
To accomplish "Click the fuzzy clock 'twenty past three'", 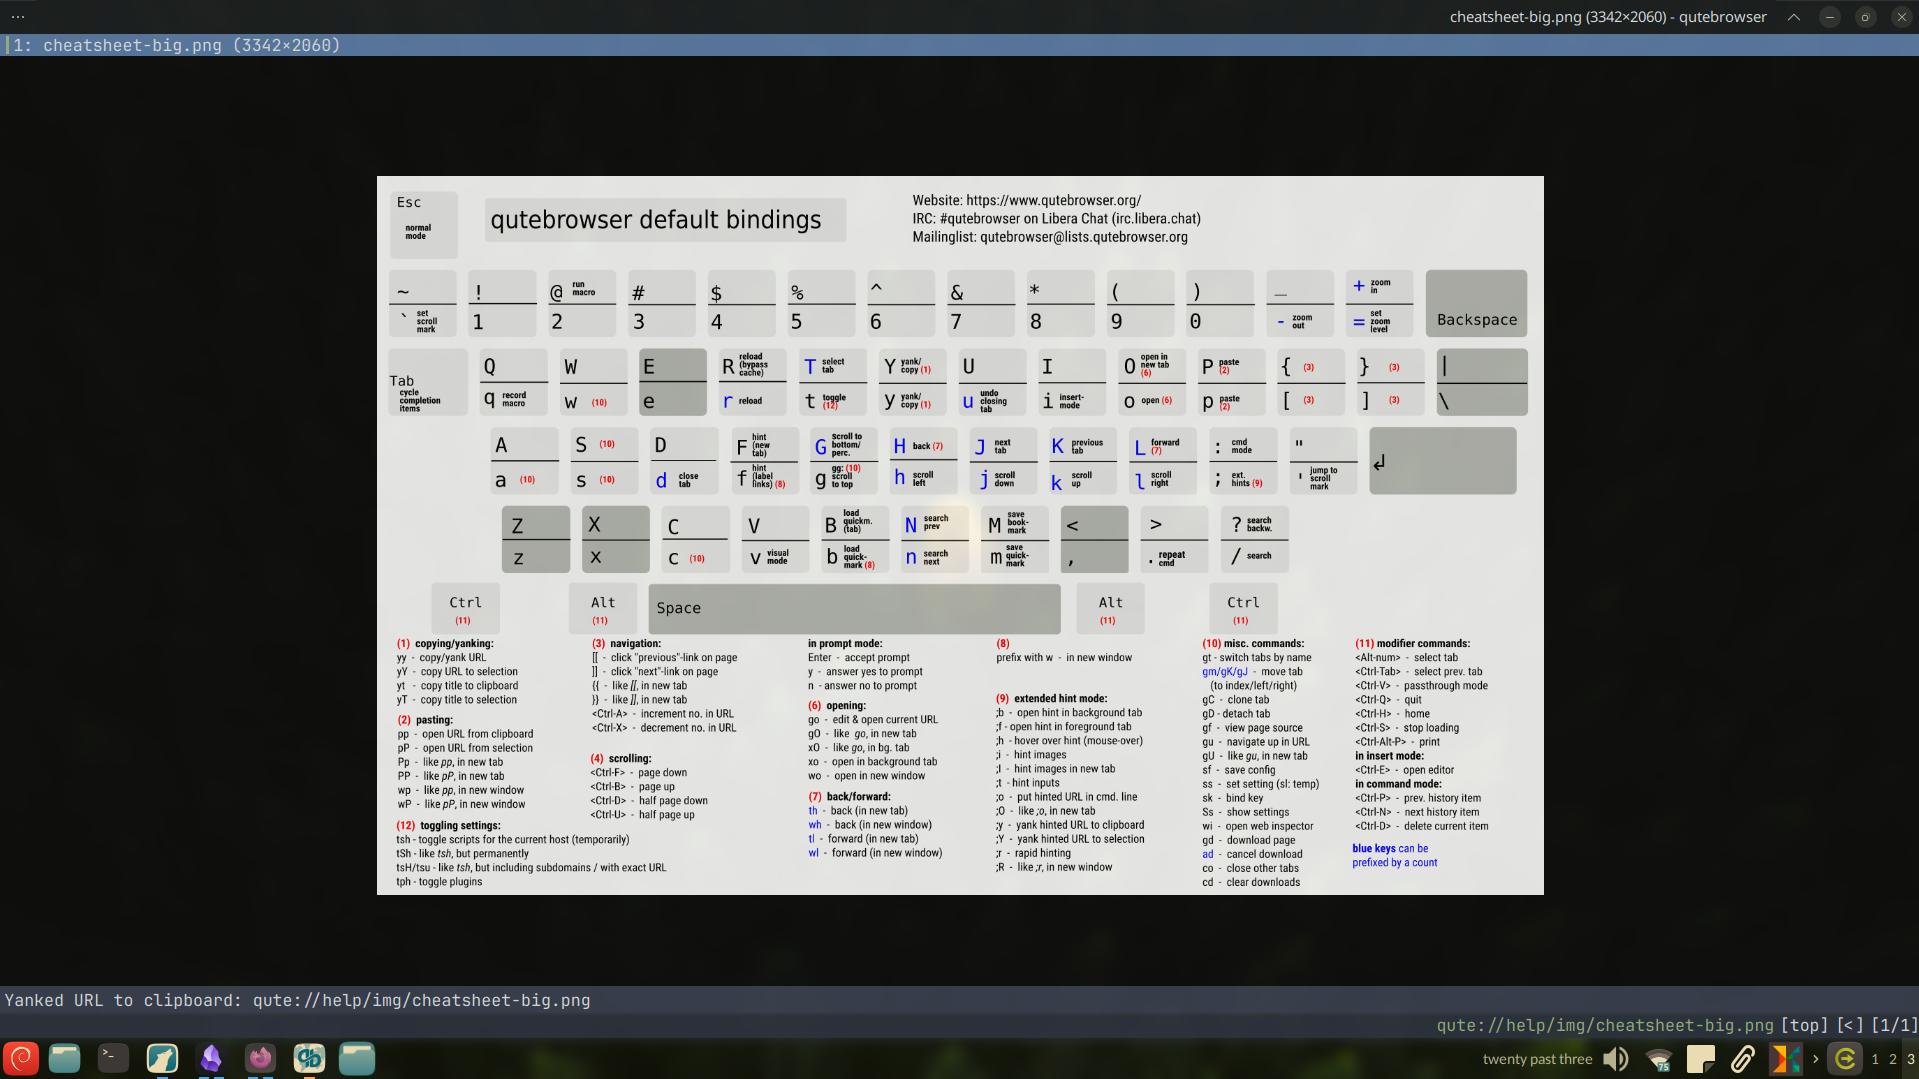I will [1537, 1059].
